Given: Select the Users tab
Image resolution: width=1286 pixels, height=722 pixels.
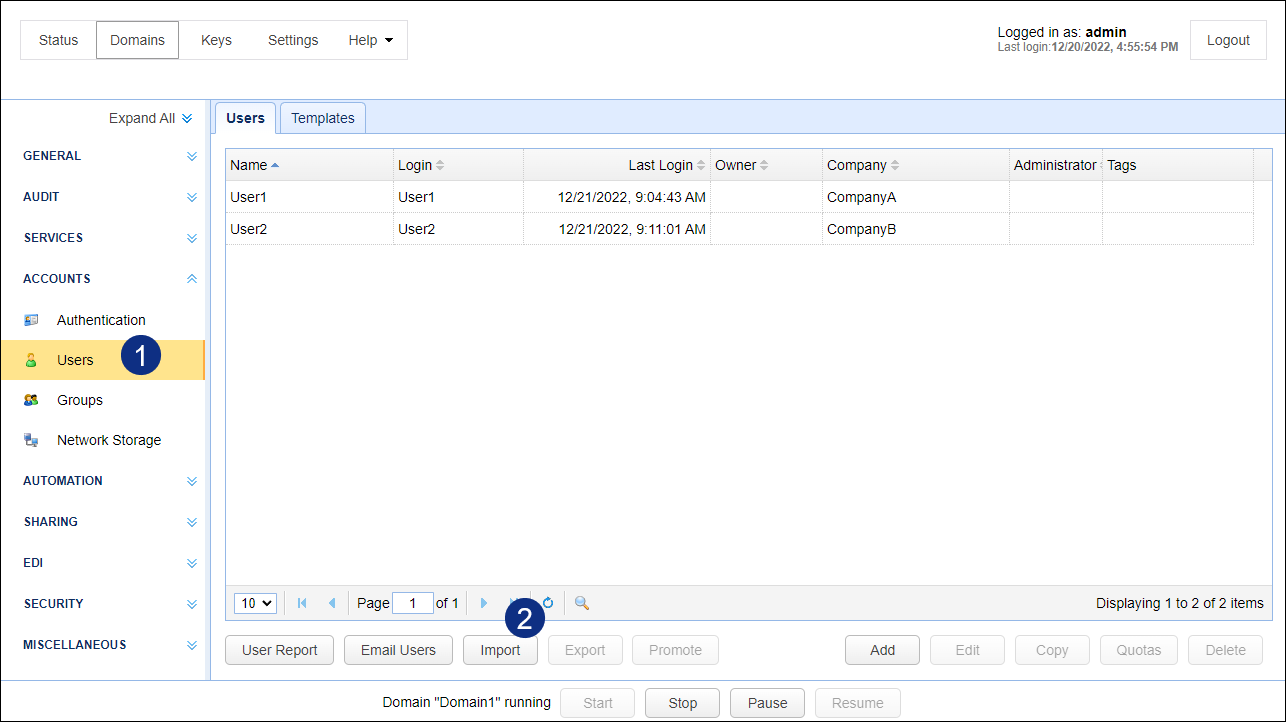Looking at the screenshot, I should coord(245,118).
